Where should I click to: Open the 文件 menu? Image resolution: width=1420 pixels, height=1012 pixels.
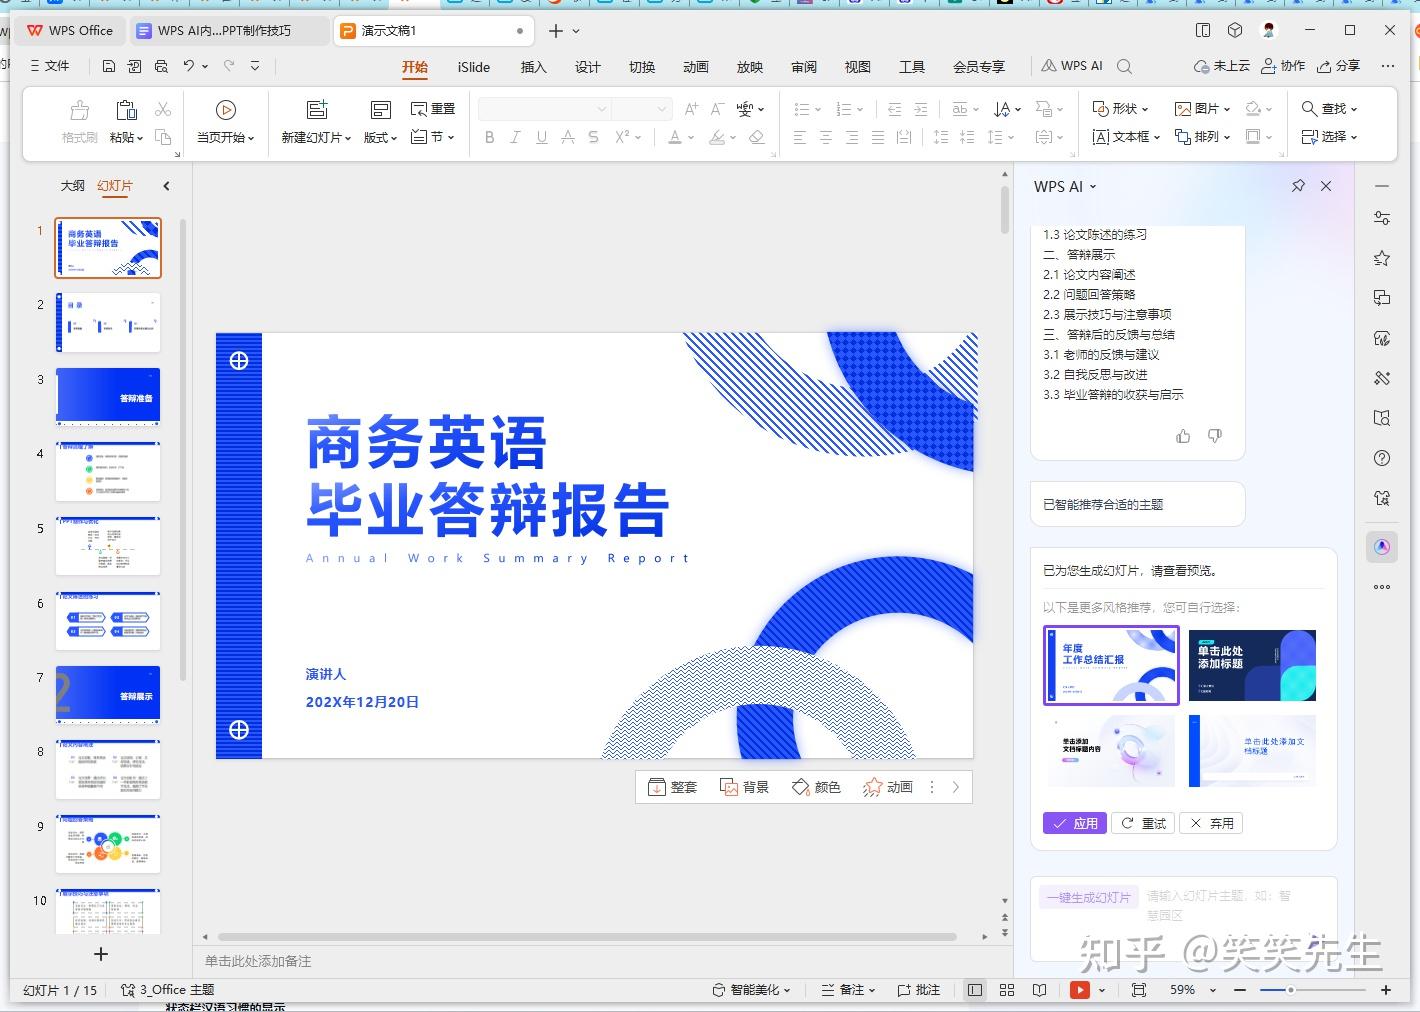51,66
